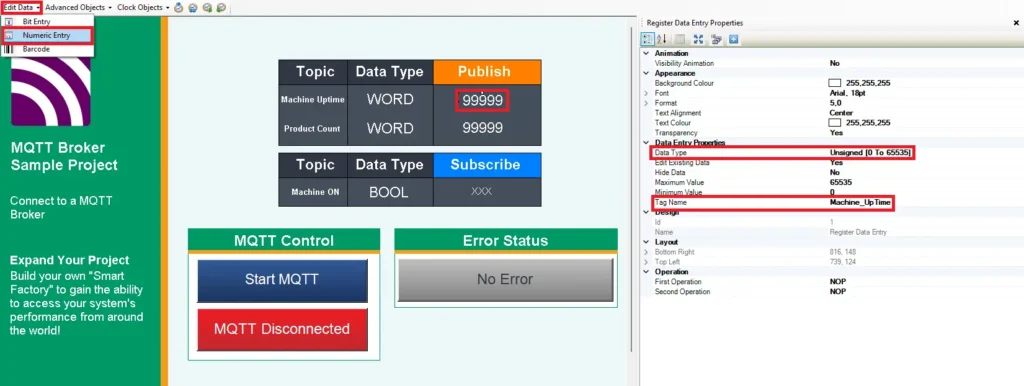Collapse the Animation category
1024x386 pixels.
[647, 54]
